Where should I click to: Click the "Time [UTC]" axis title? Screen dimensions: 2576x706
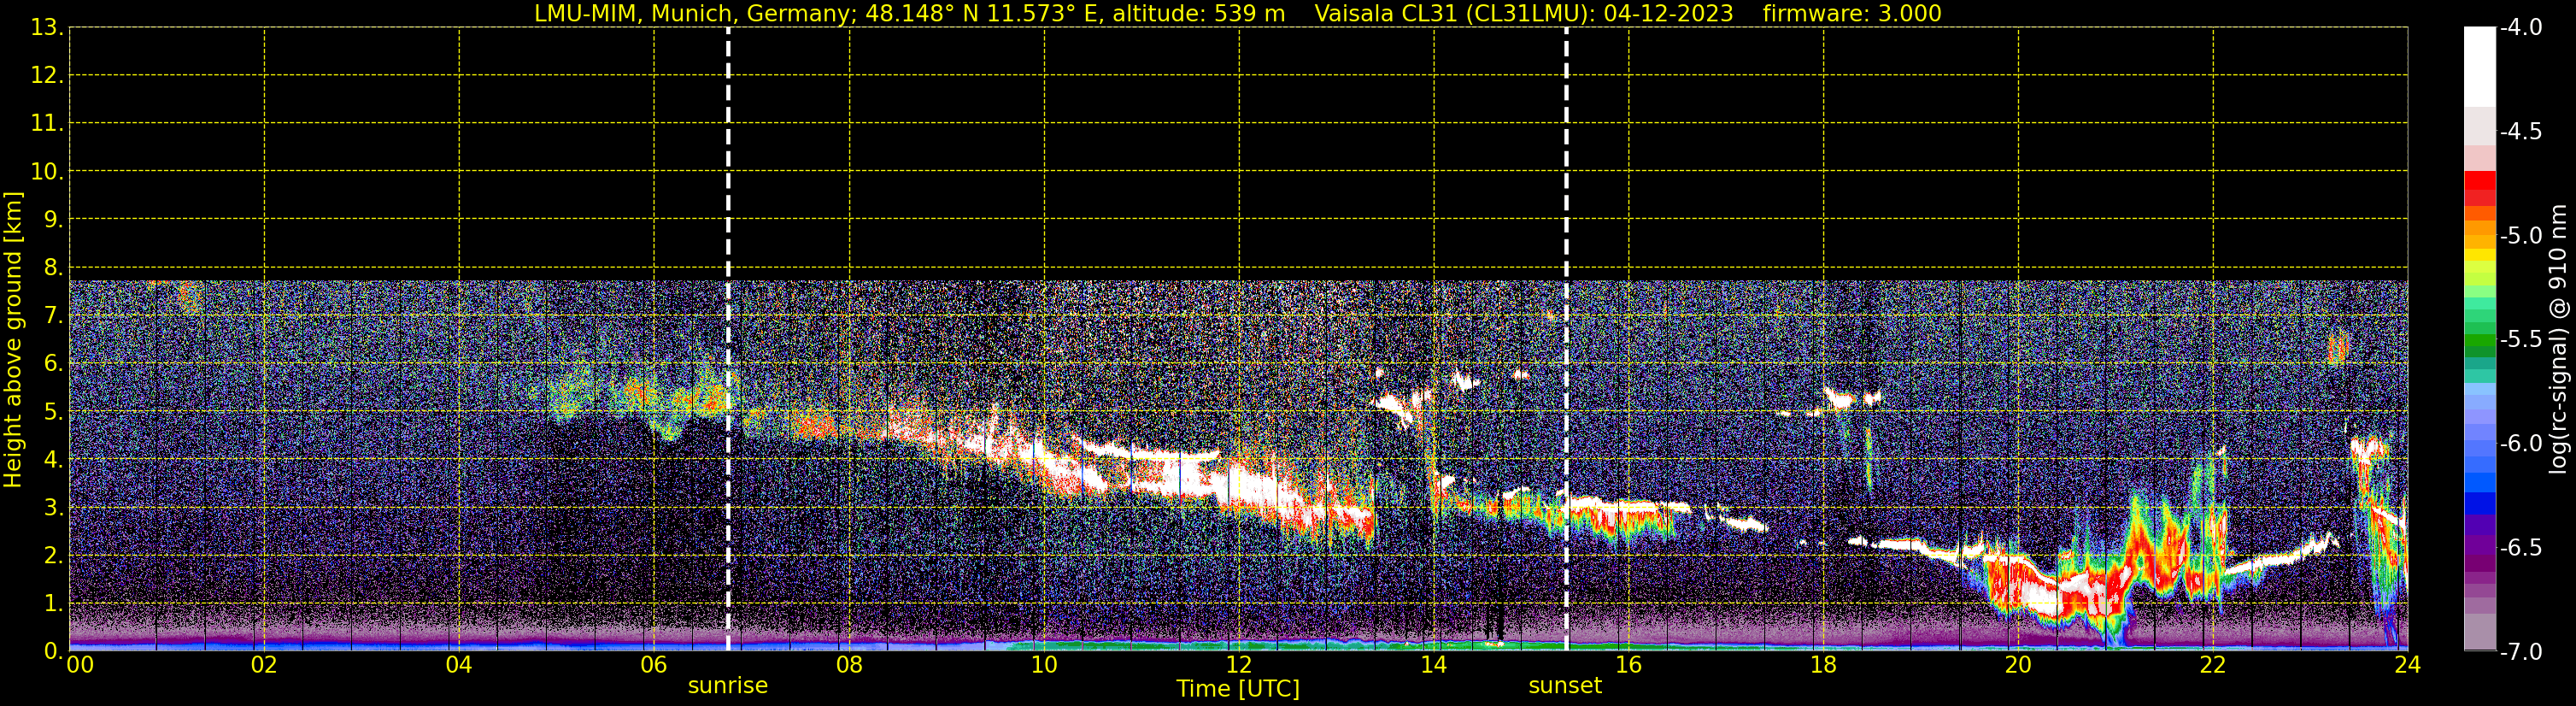1238,689
